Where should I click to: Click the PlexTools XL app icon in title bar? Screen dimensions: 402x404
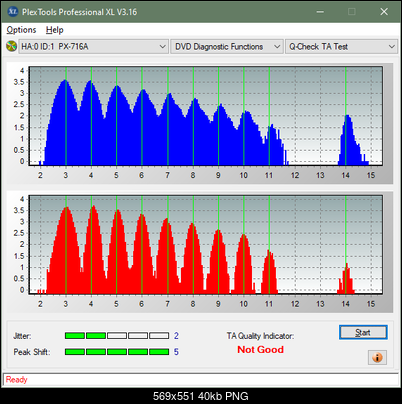click(12, 12)
